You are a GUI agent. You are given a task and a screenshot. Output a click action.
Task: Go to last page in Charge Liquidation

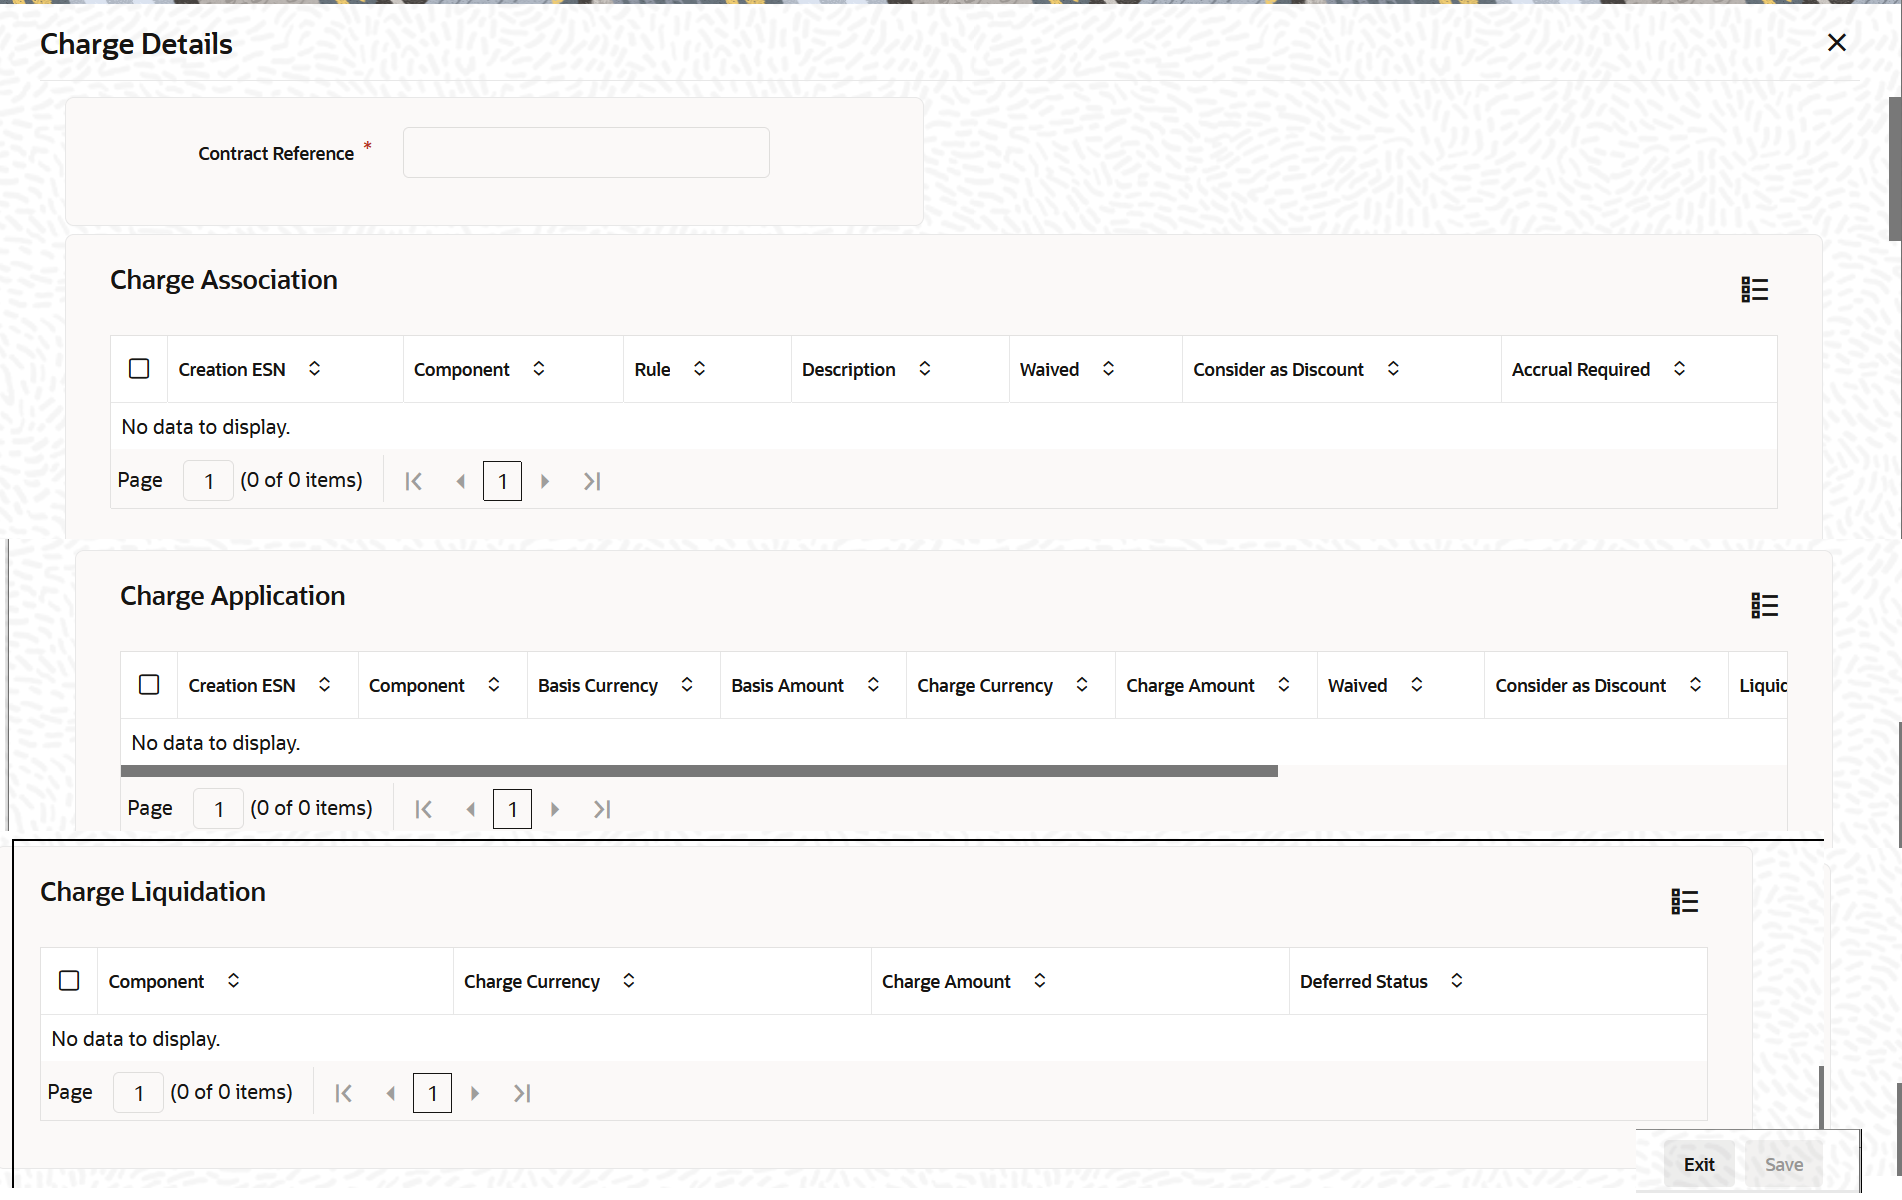point(522,1093)
